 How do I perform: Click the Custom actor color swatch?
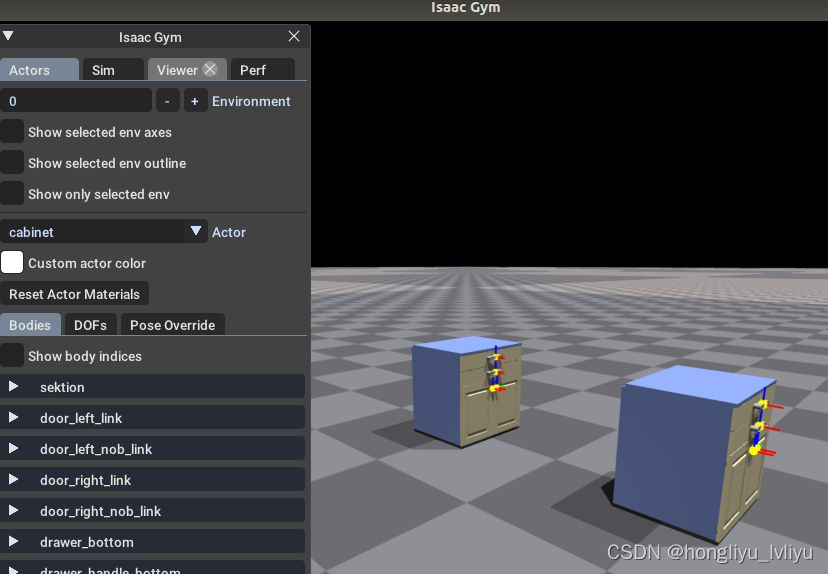click(x=12, y=262)
